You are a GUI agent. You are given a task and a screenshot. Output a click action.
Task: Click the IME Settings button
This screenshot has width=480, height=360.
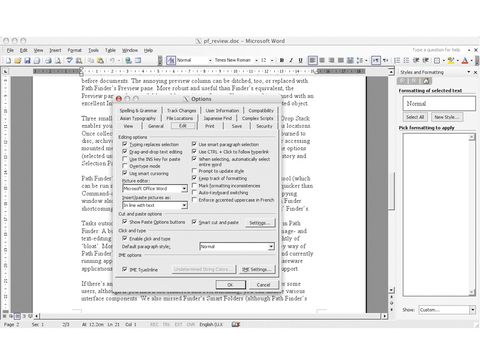(x=257, y=269)
